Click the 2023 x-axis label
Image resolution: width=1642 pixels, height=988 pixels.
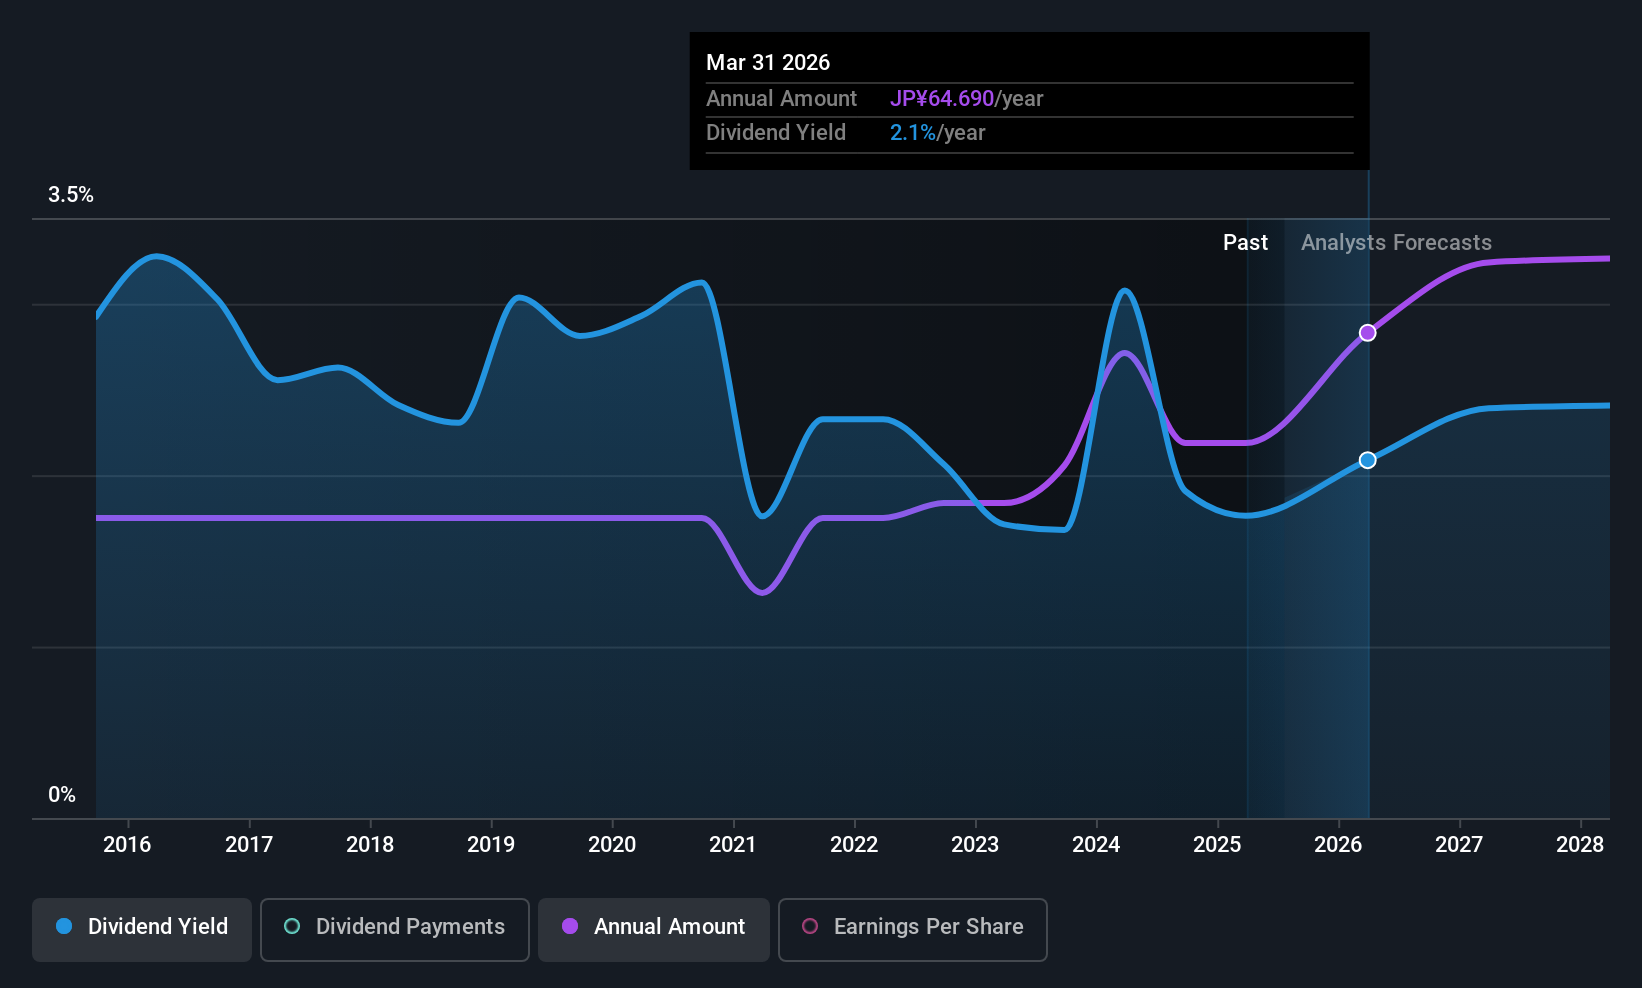tap(975, 845)
